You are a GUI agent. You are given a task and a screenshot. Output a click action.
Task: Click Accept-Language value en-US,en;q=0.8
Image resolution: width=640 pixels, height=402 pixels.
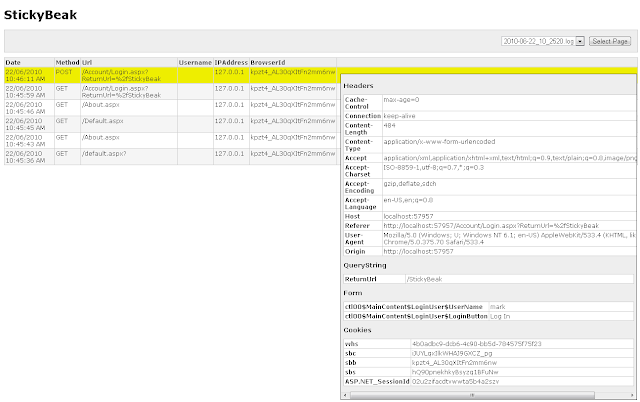(408, 200)
